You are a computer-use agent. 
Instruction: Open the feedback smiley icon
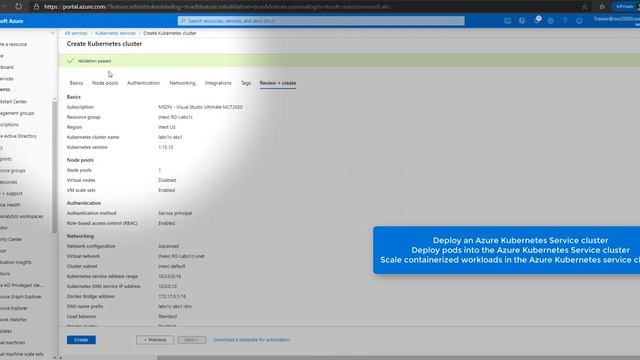click(579, 21)
